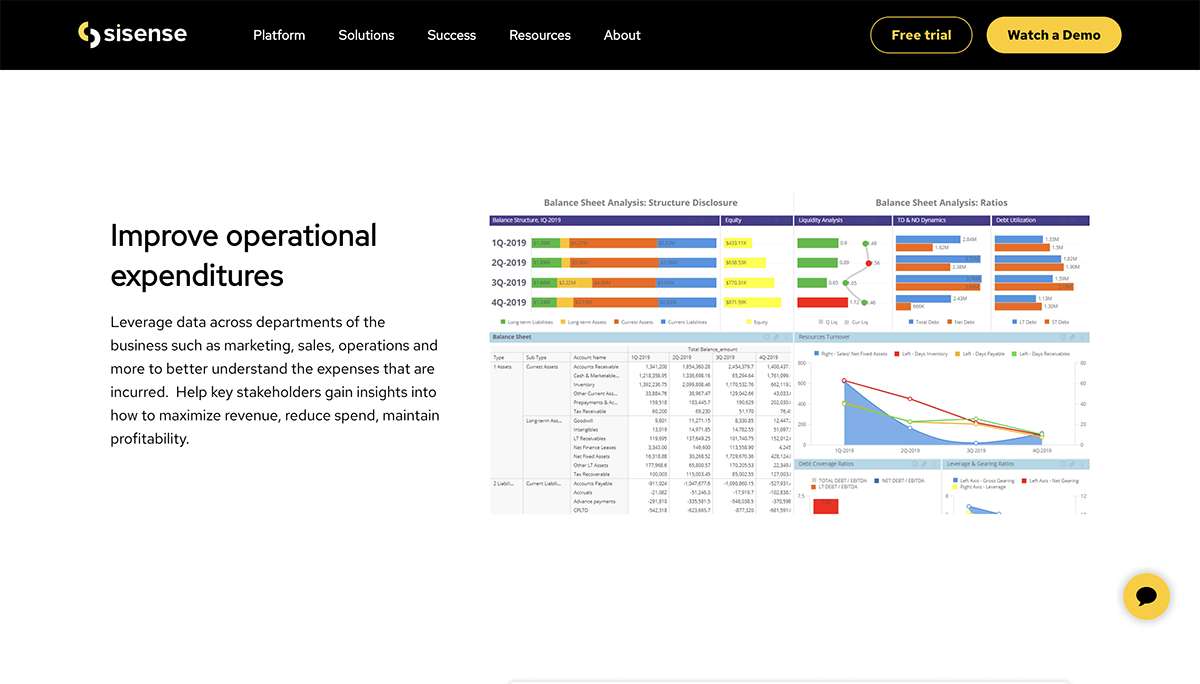Click the Watch a Demo button
The image size is (1200, 684).
[x=1054, y=35]
